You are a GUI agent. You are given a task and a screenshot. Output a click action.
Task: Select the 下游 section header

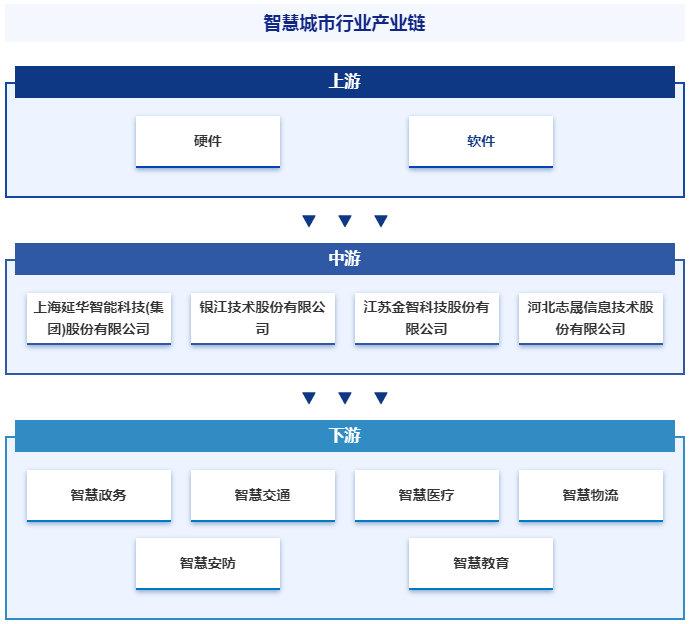click(345, 436)
